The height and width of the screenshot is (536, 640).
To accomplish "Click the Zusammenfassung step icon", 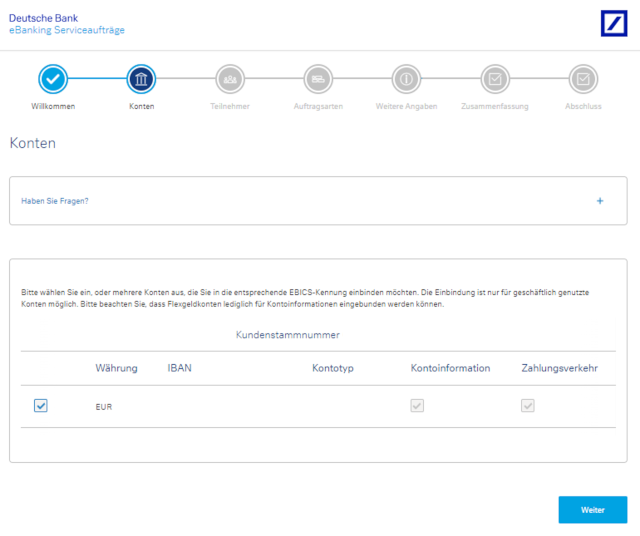I will [x=494, y=78].
